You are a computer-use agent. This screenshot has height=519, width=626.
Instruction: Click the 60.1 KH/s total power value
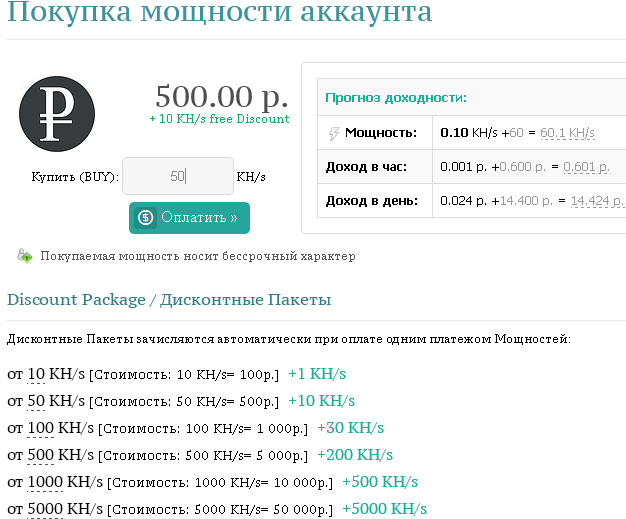click(567, 133)
